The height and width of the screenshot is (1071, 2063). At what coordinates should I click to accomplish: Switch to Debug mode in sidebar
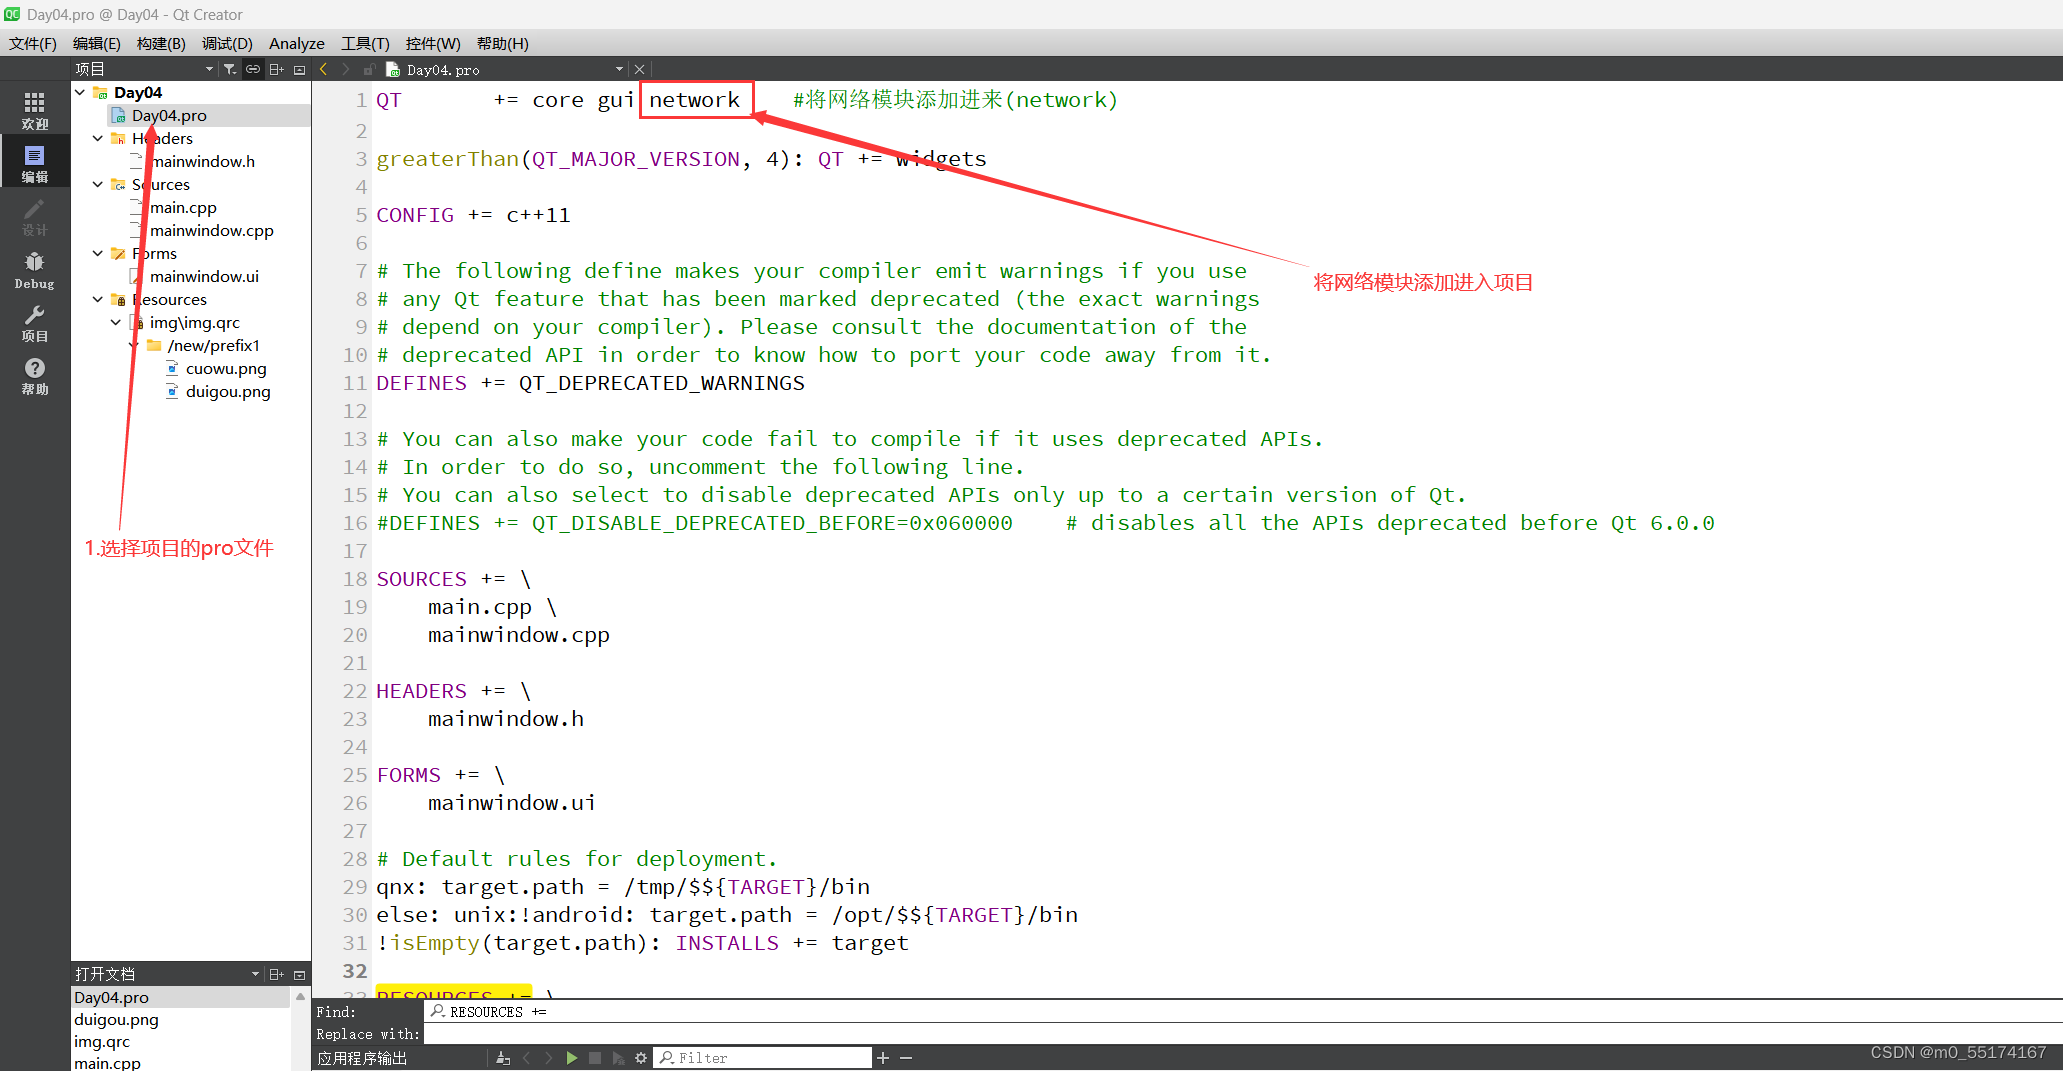click(35, 270)
